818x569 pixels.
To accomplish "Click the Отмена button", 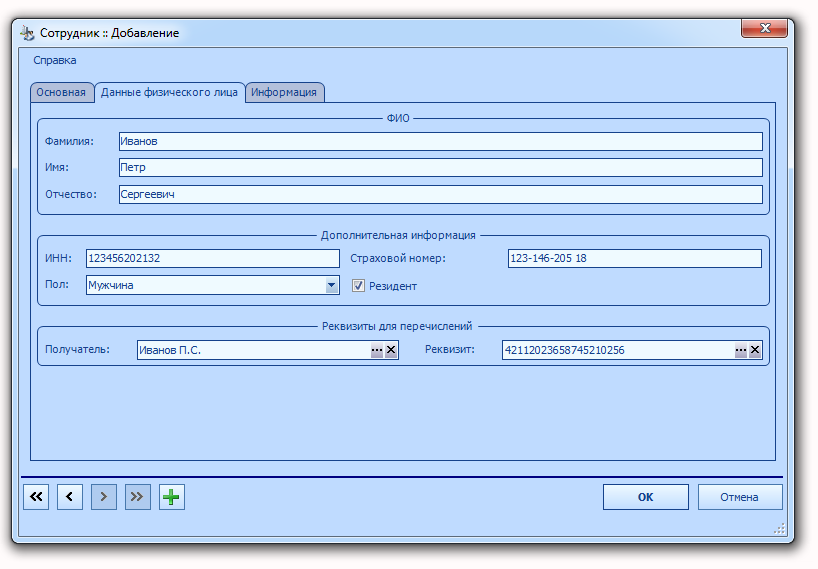I will [x=740, y=497].
